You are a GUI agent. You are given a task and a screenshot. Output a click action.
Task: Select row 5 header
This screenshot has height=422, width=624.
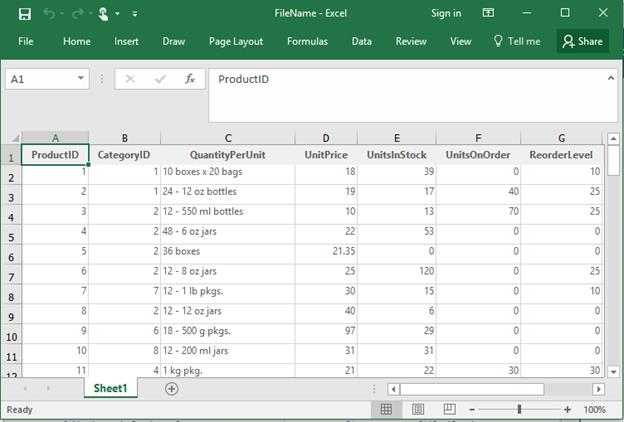coord(11,236)
